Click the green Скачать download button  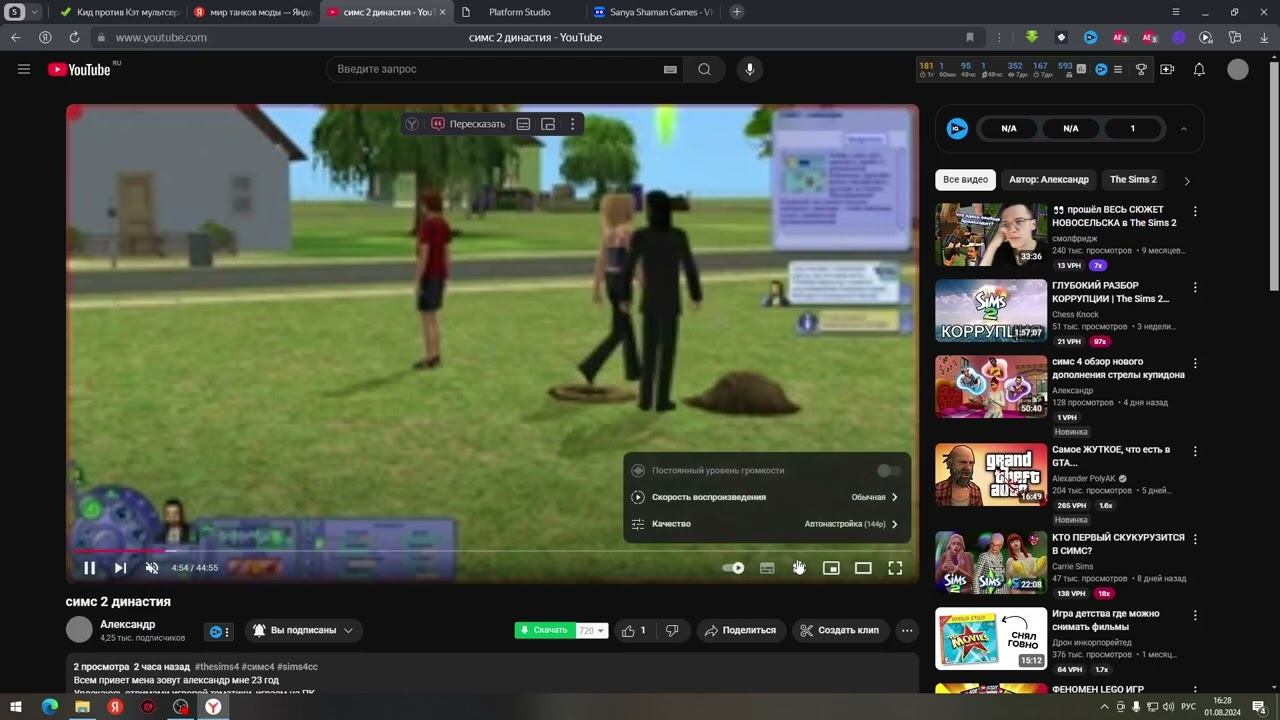pyautogui.click(x=545, y=631)
